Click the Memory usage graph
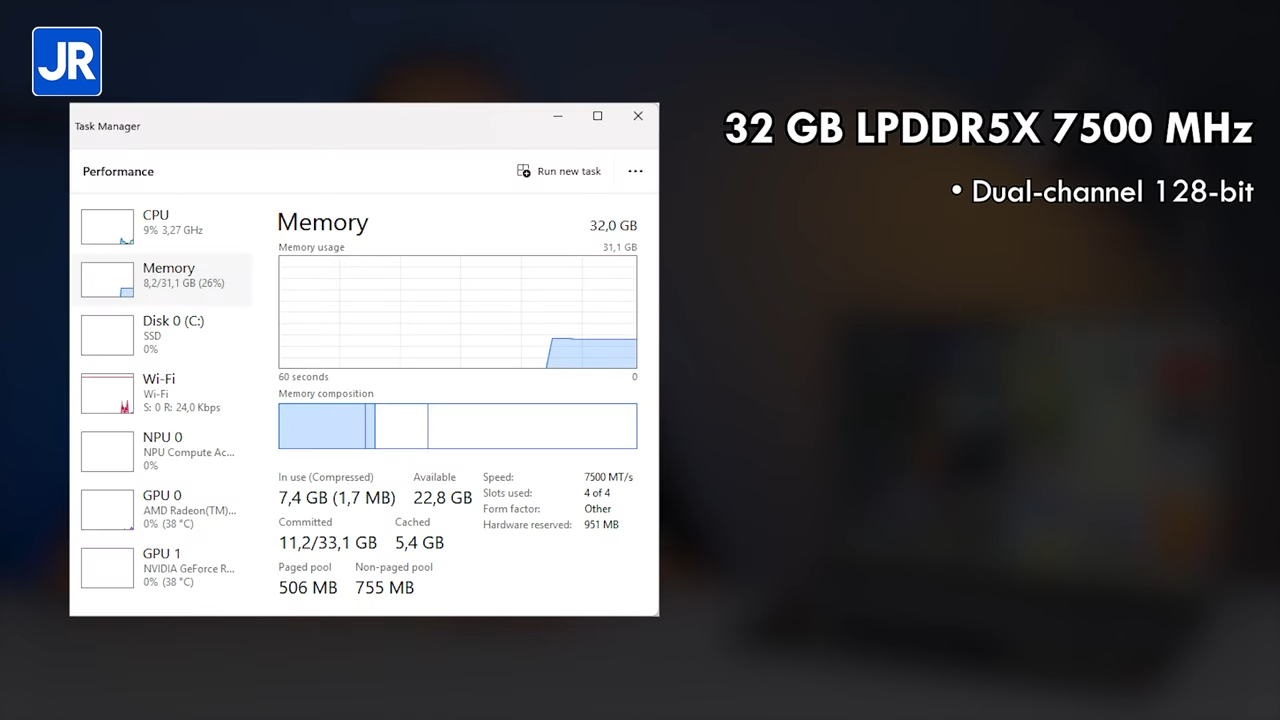Image resolution: width=1280 pixels, height=720 pixels. click(x=457, y=312)
